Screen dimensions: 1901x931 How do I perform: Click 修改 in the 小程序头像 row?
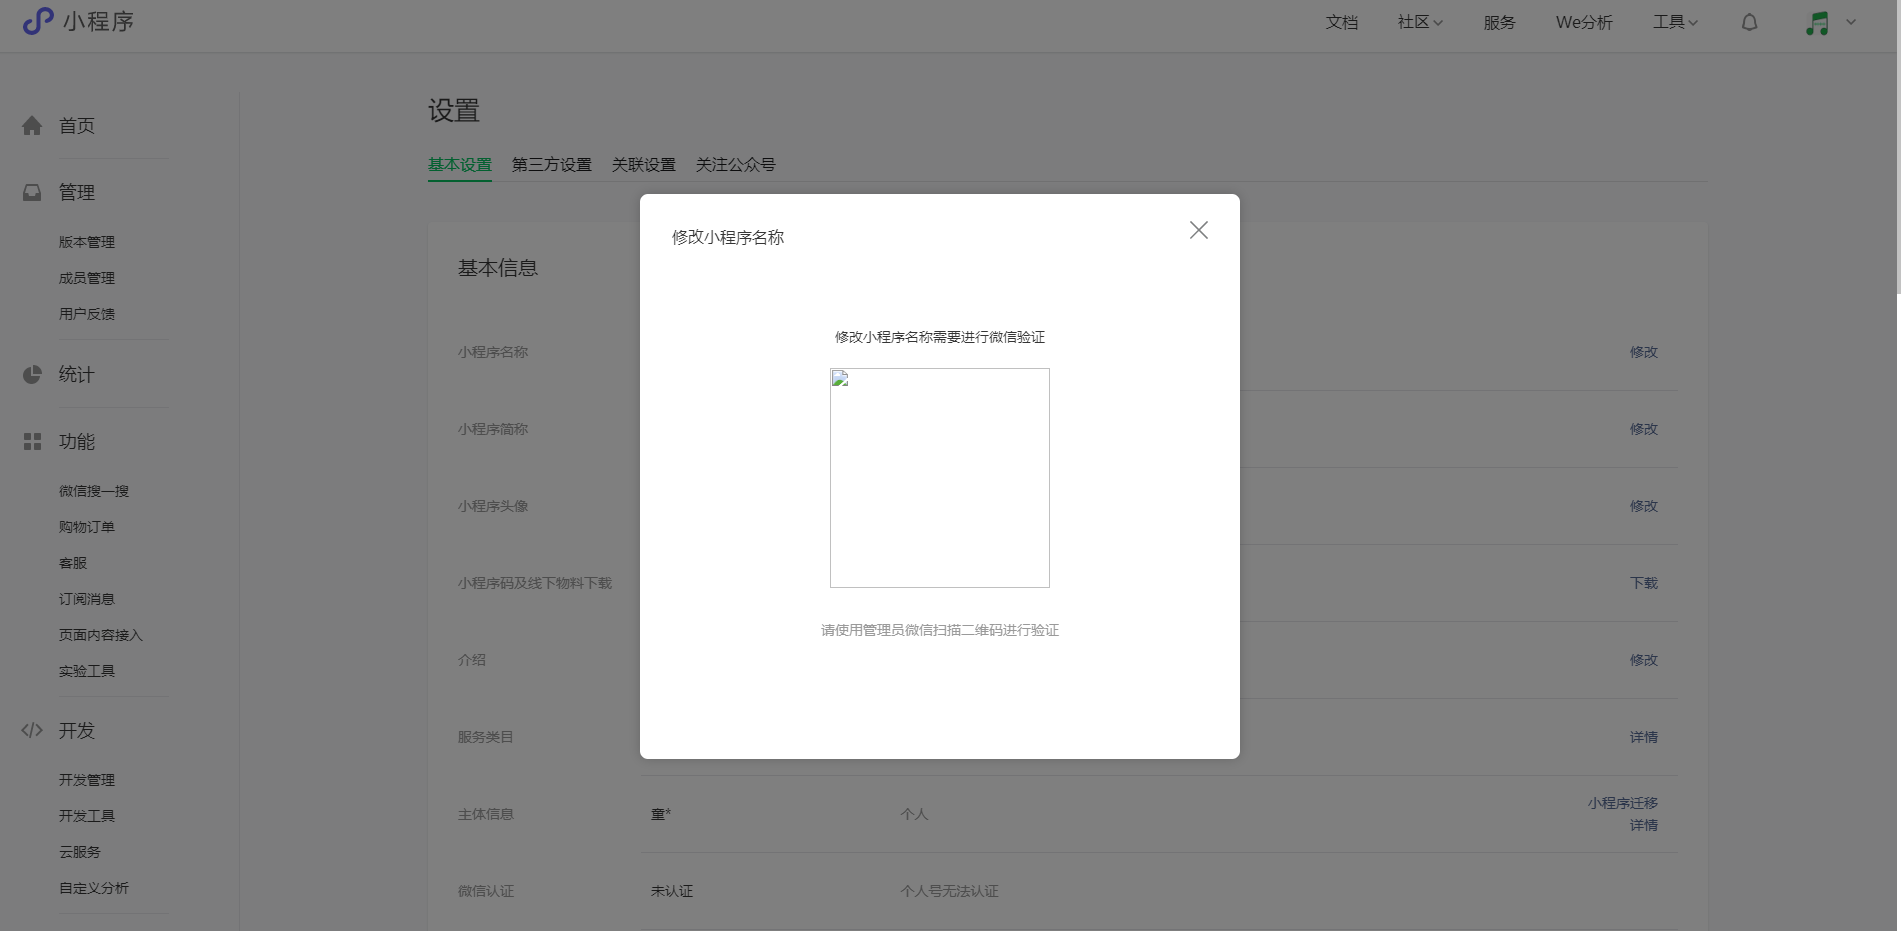pyautogui.click(x=1644, y=506)
